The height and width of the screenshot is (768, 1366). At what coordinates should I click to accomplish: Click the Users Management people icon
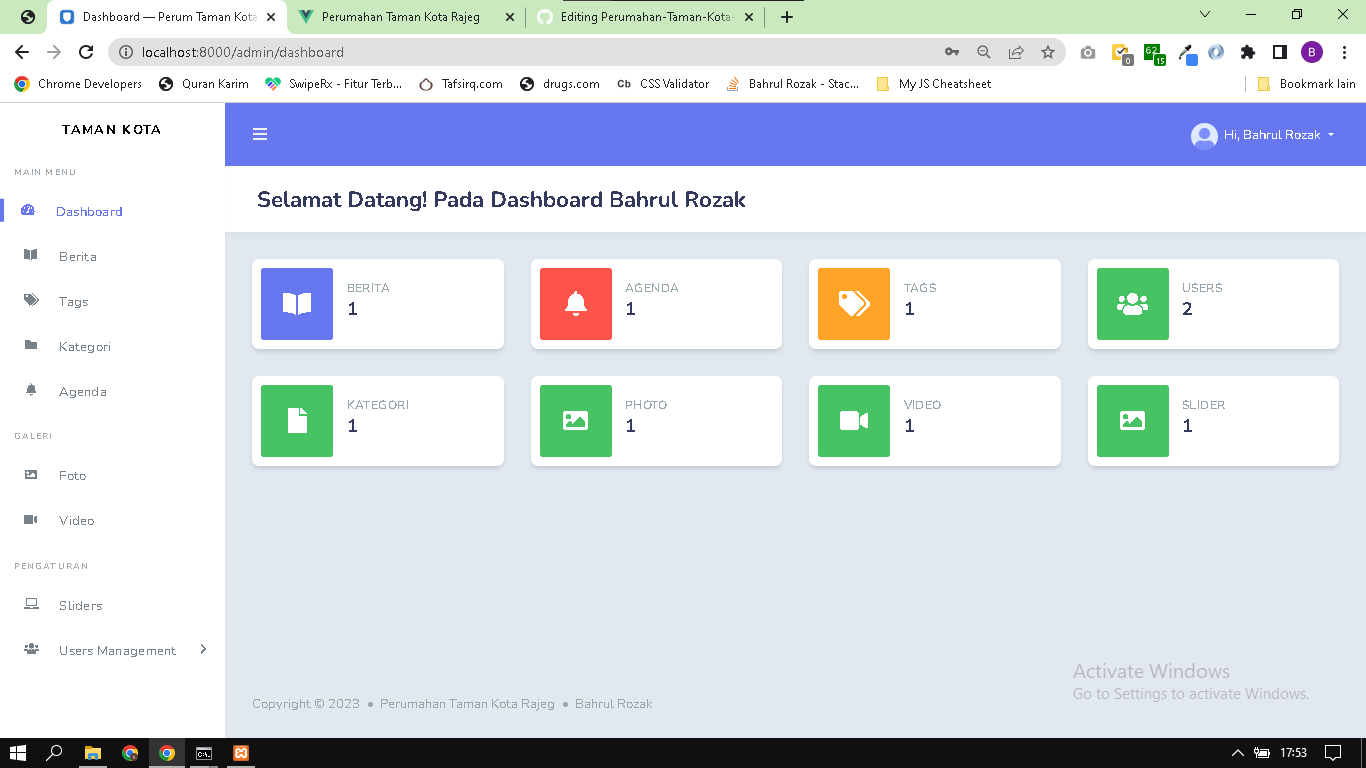(x=31, y=649)
